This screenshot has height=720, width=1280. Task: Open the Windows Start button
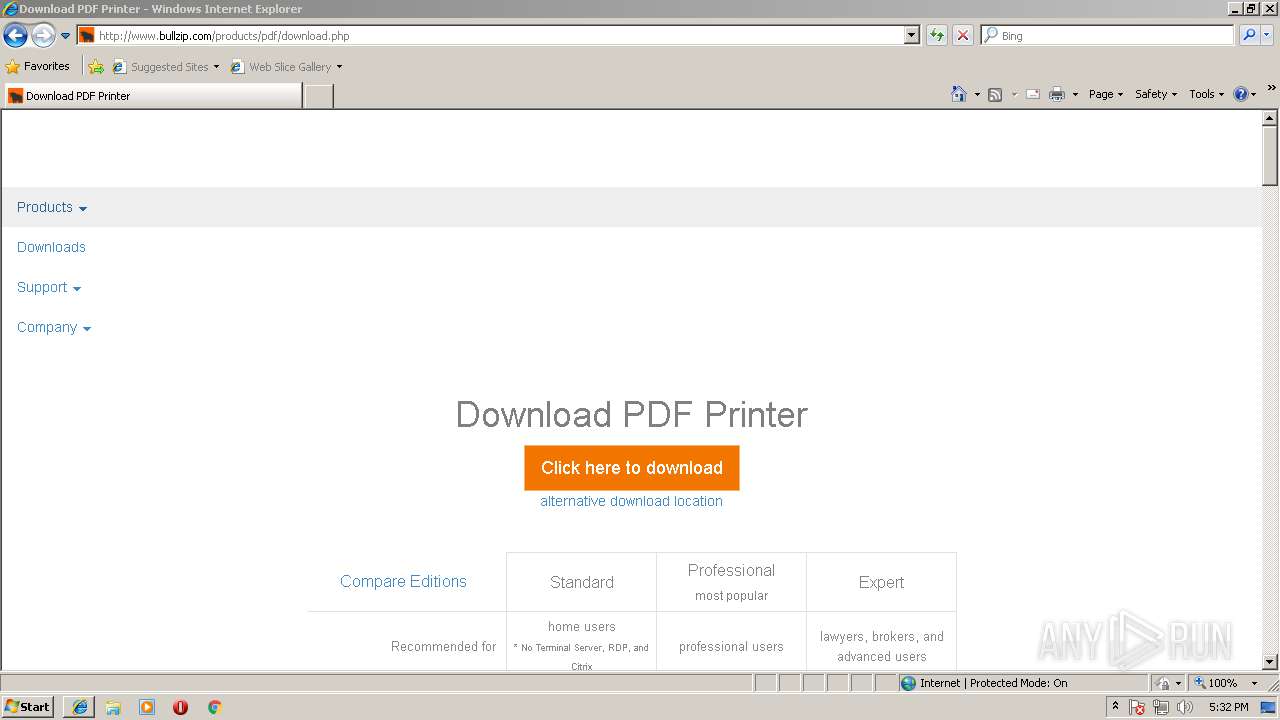(28, 706)
